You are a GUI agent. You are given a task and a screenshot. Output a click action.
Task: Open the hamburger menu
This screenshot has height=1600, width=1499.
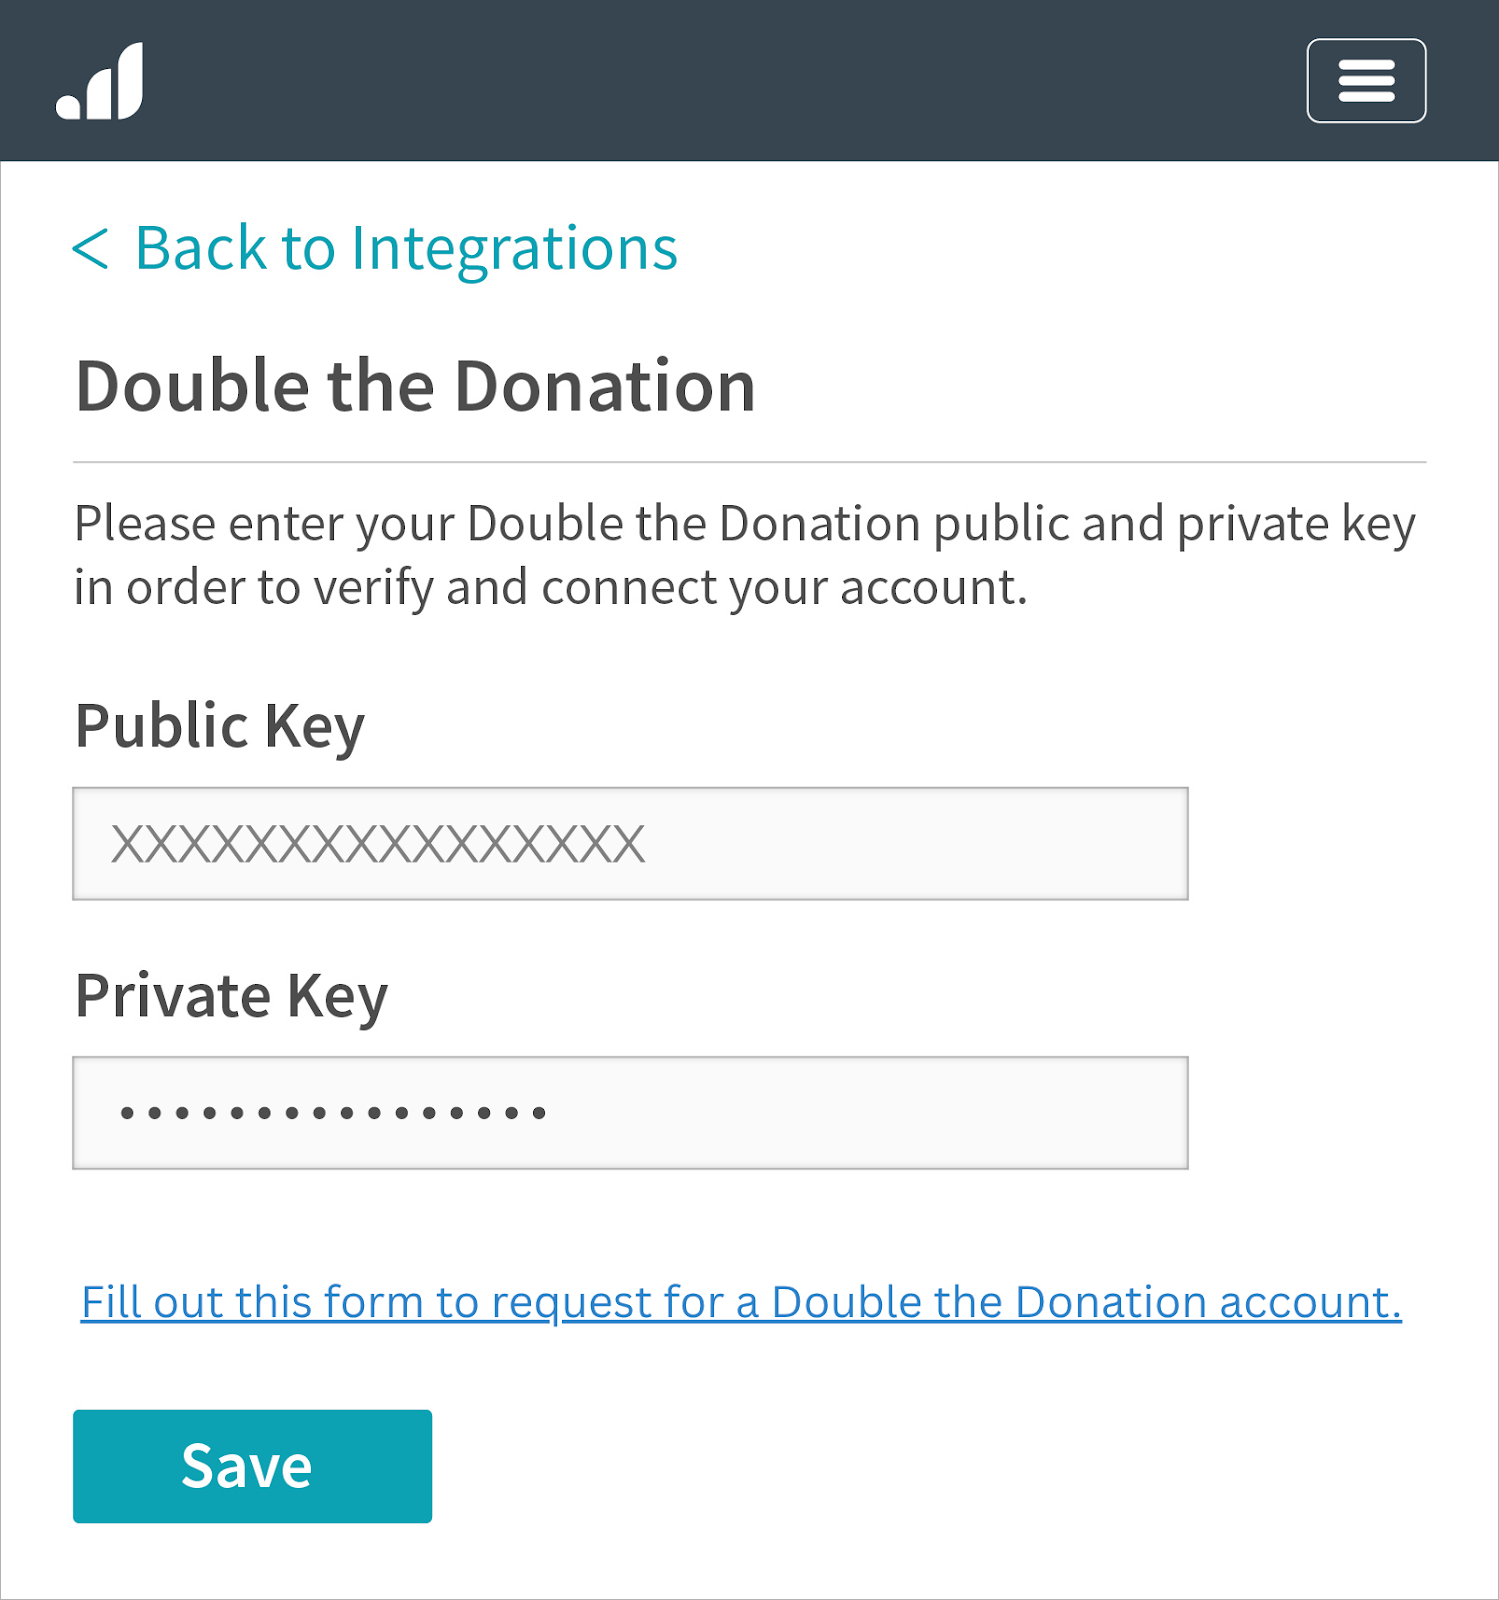click(1365, 81)
